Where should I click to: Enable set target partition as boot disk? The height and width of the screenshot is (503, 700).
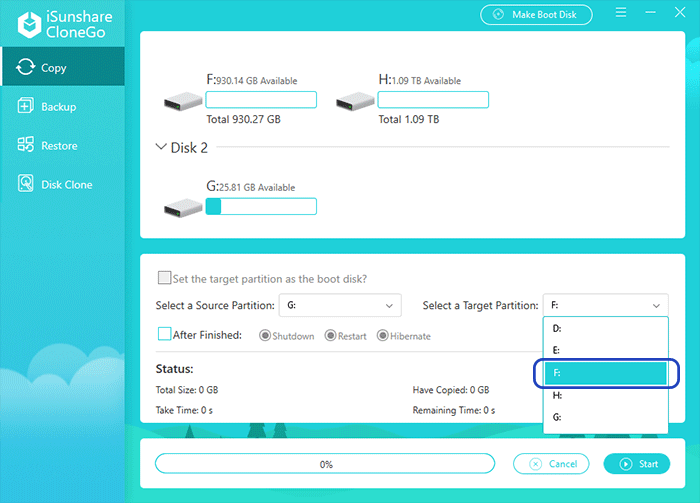164,278
